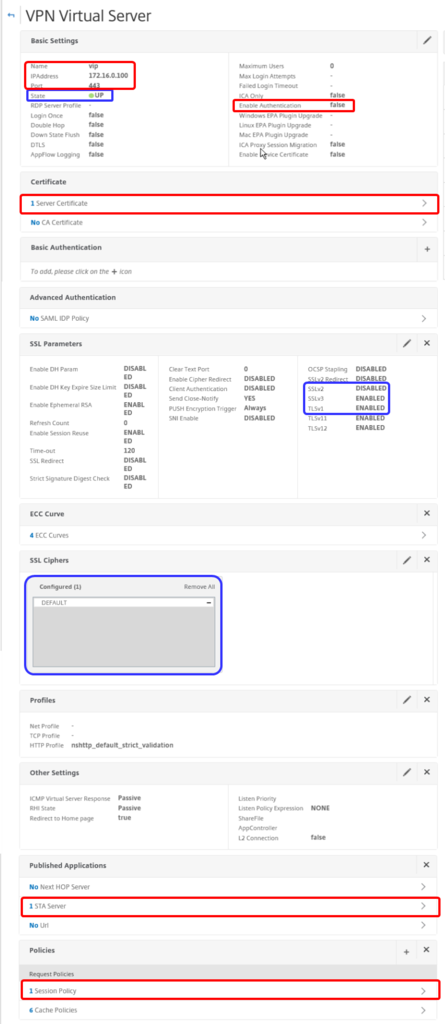Open the SAML IDP Policy row chevron

424,319
